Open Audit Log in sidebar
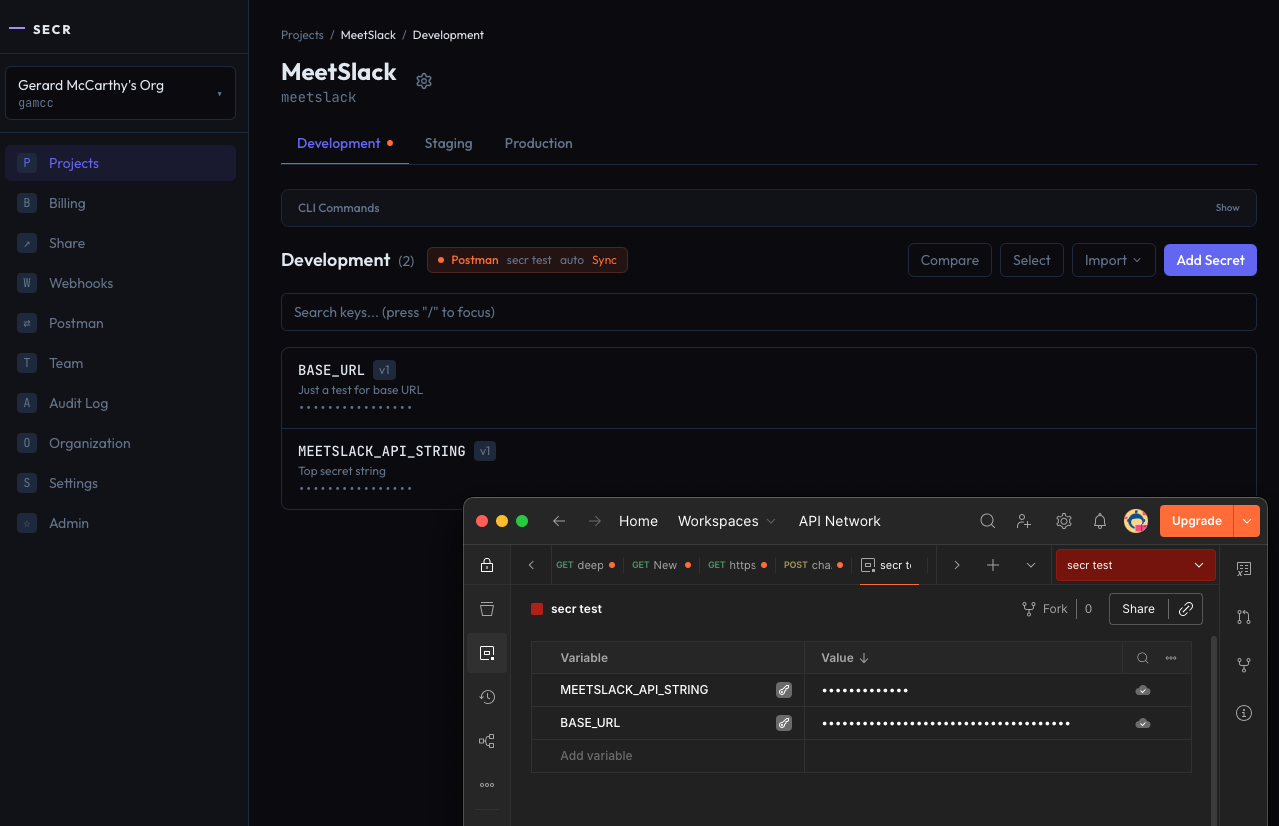Screen dimensions: 1279x826 pos(78,403)
